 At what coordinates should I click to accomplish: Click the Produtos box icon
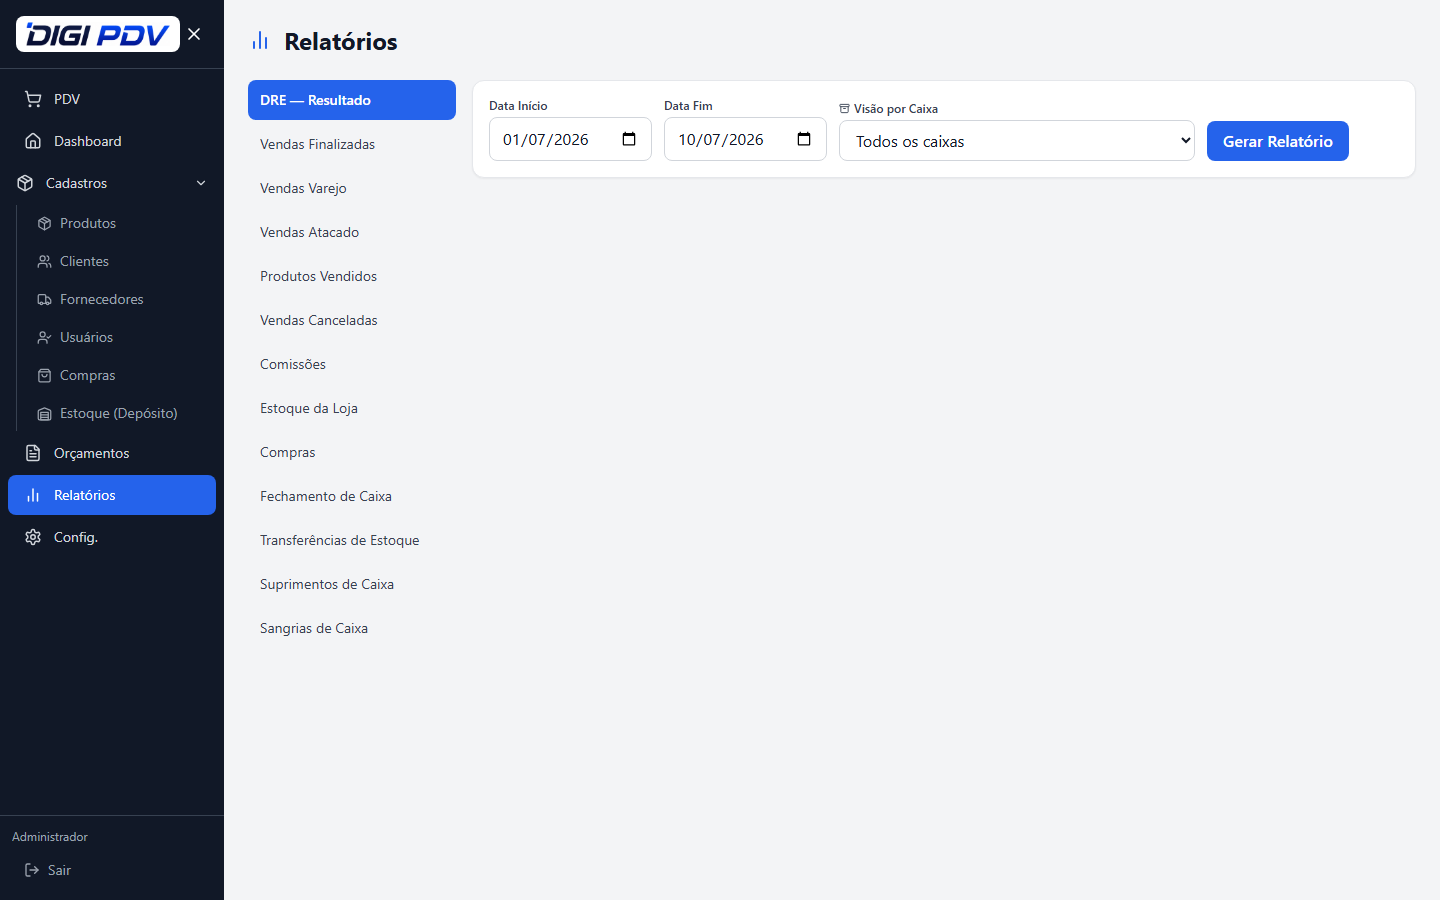[x=44, y=223]
